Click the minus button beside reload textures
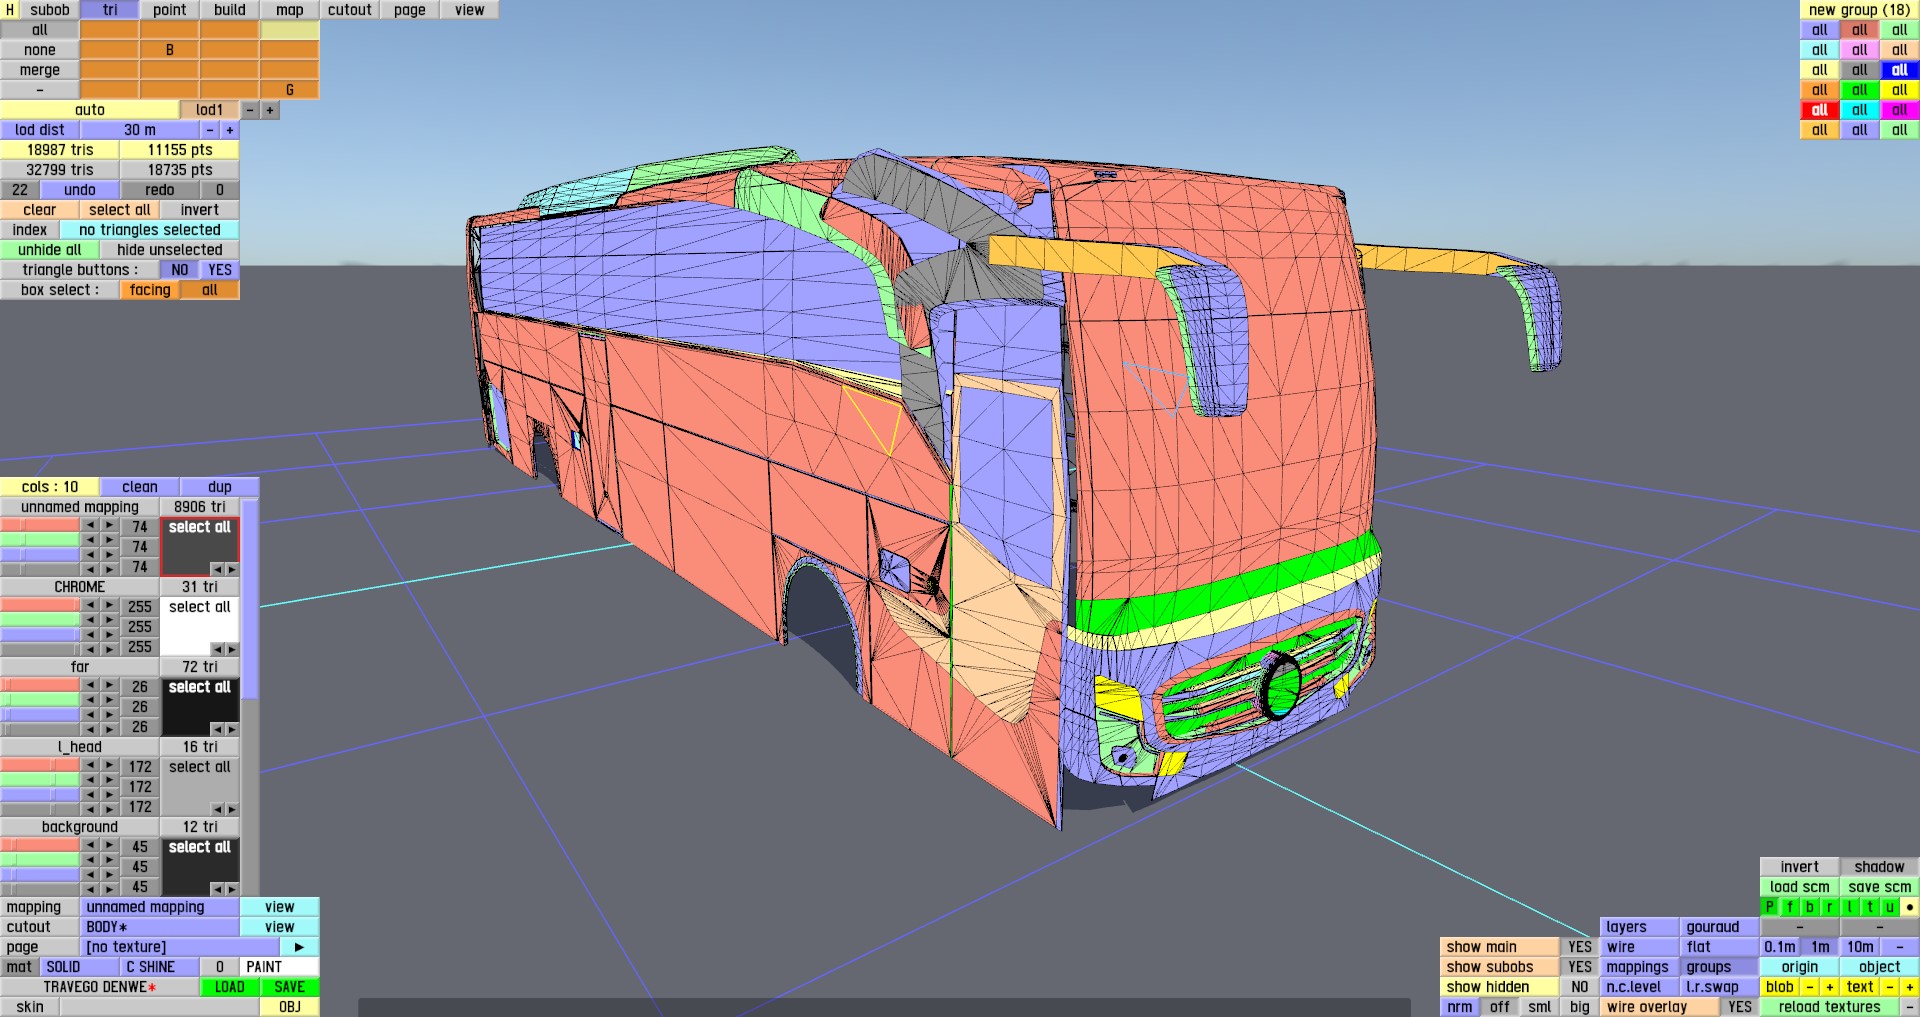This screenshot has width=1920, height=1017. [x=1910, y=1007]
